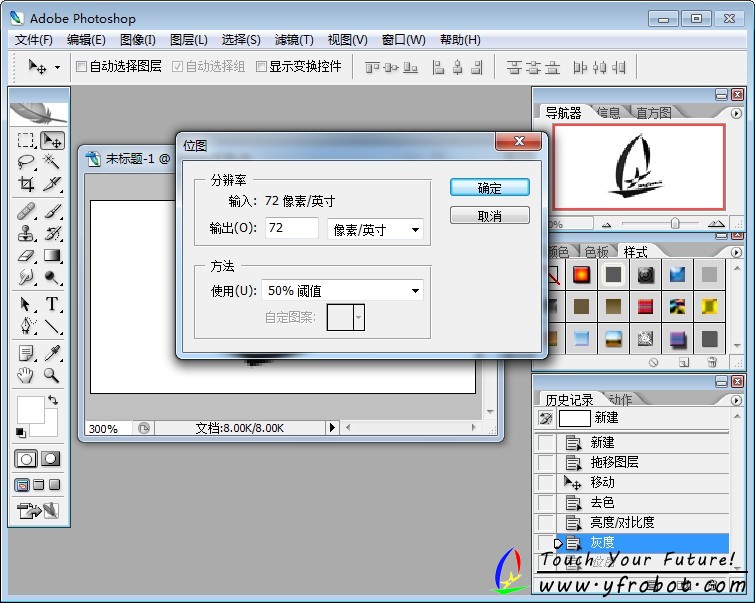Screen dimensions: 755x603
Task: Open the 图像(I) menu
Action: tap(138, 39)
